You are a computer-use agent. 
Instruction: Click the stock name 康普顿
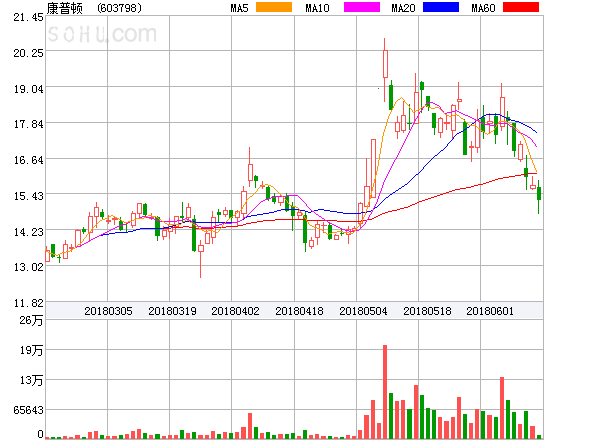(x=64, y=8)
